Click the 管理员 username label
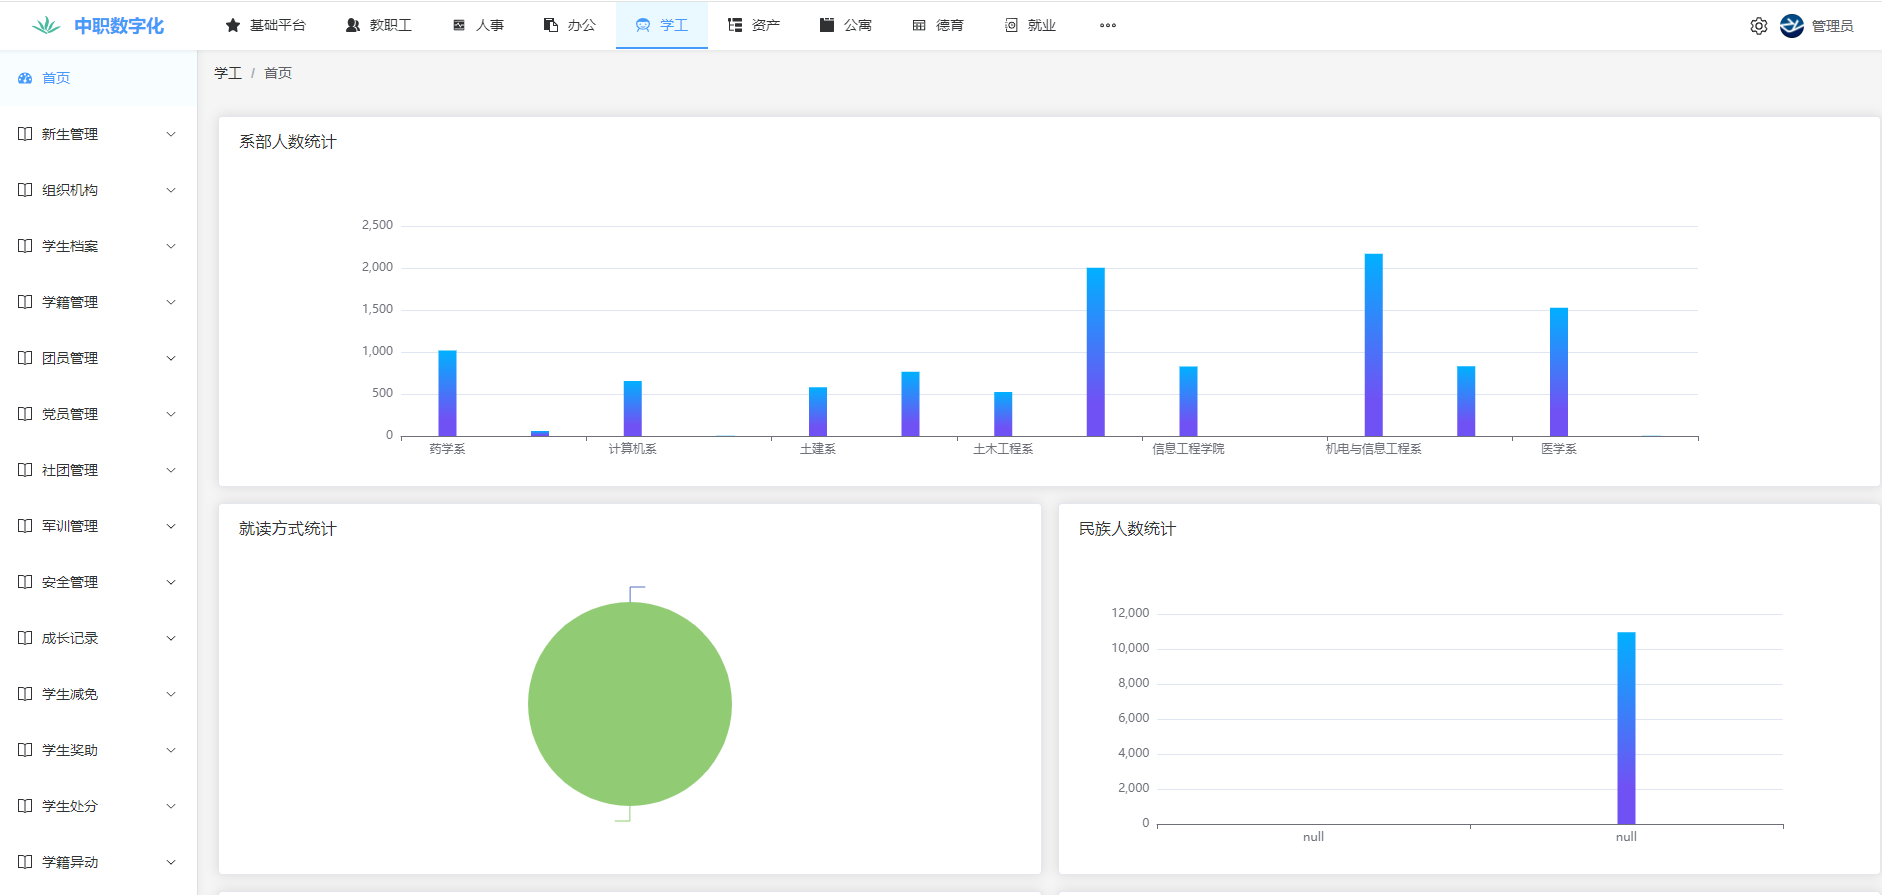Viewport: 1882px width, 895px height. [x=1832, y=26]
